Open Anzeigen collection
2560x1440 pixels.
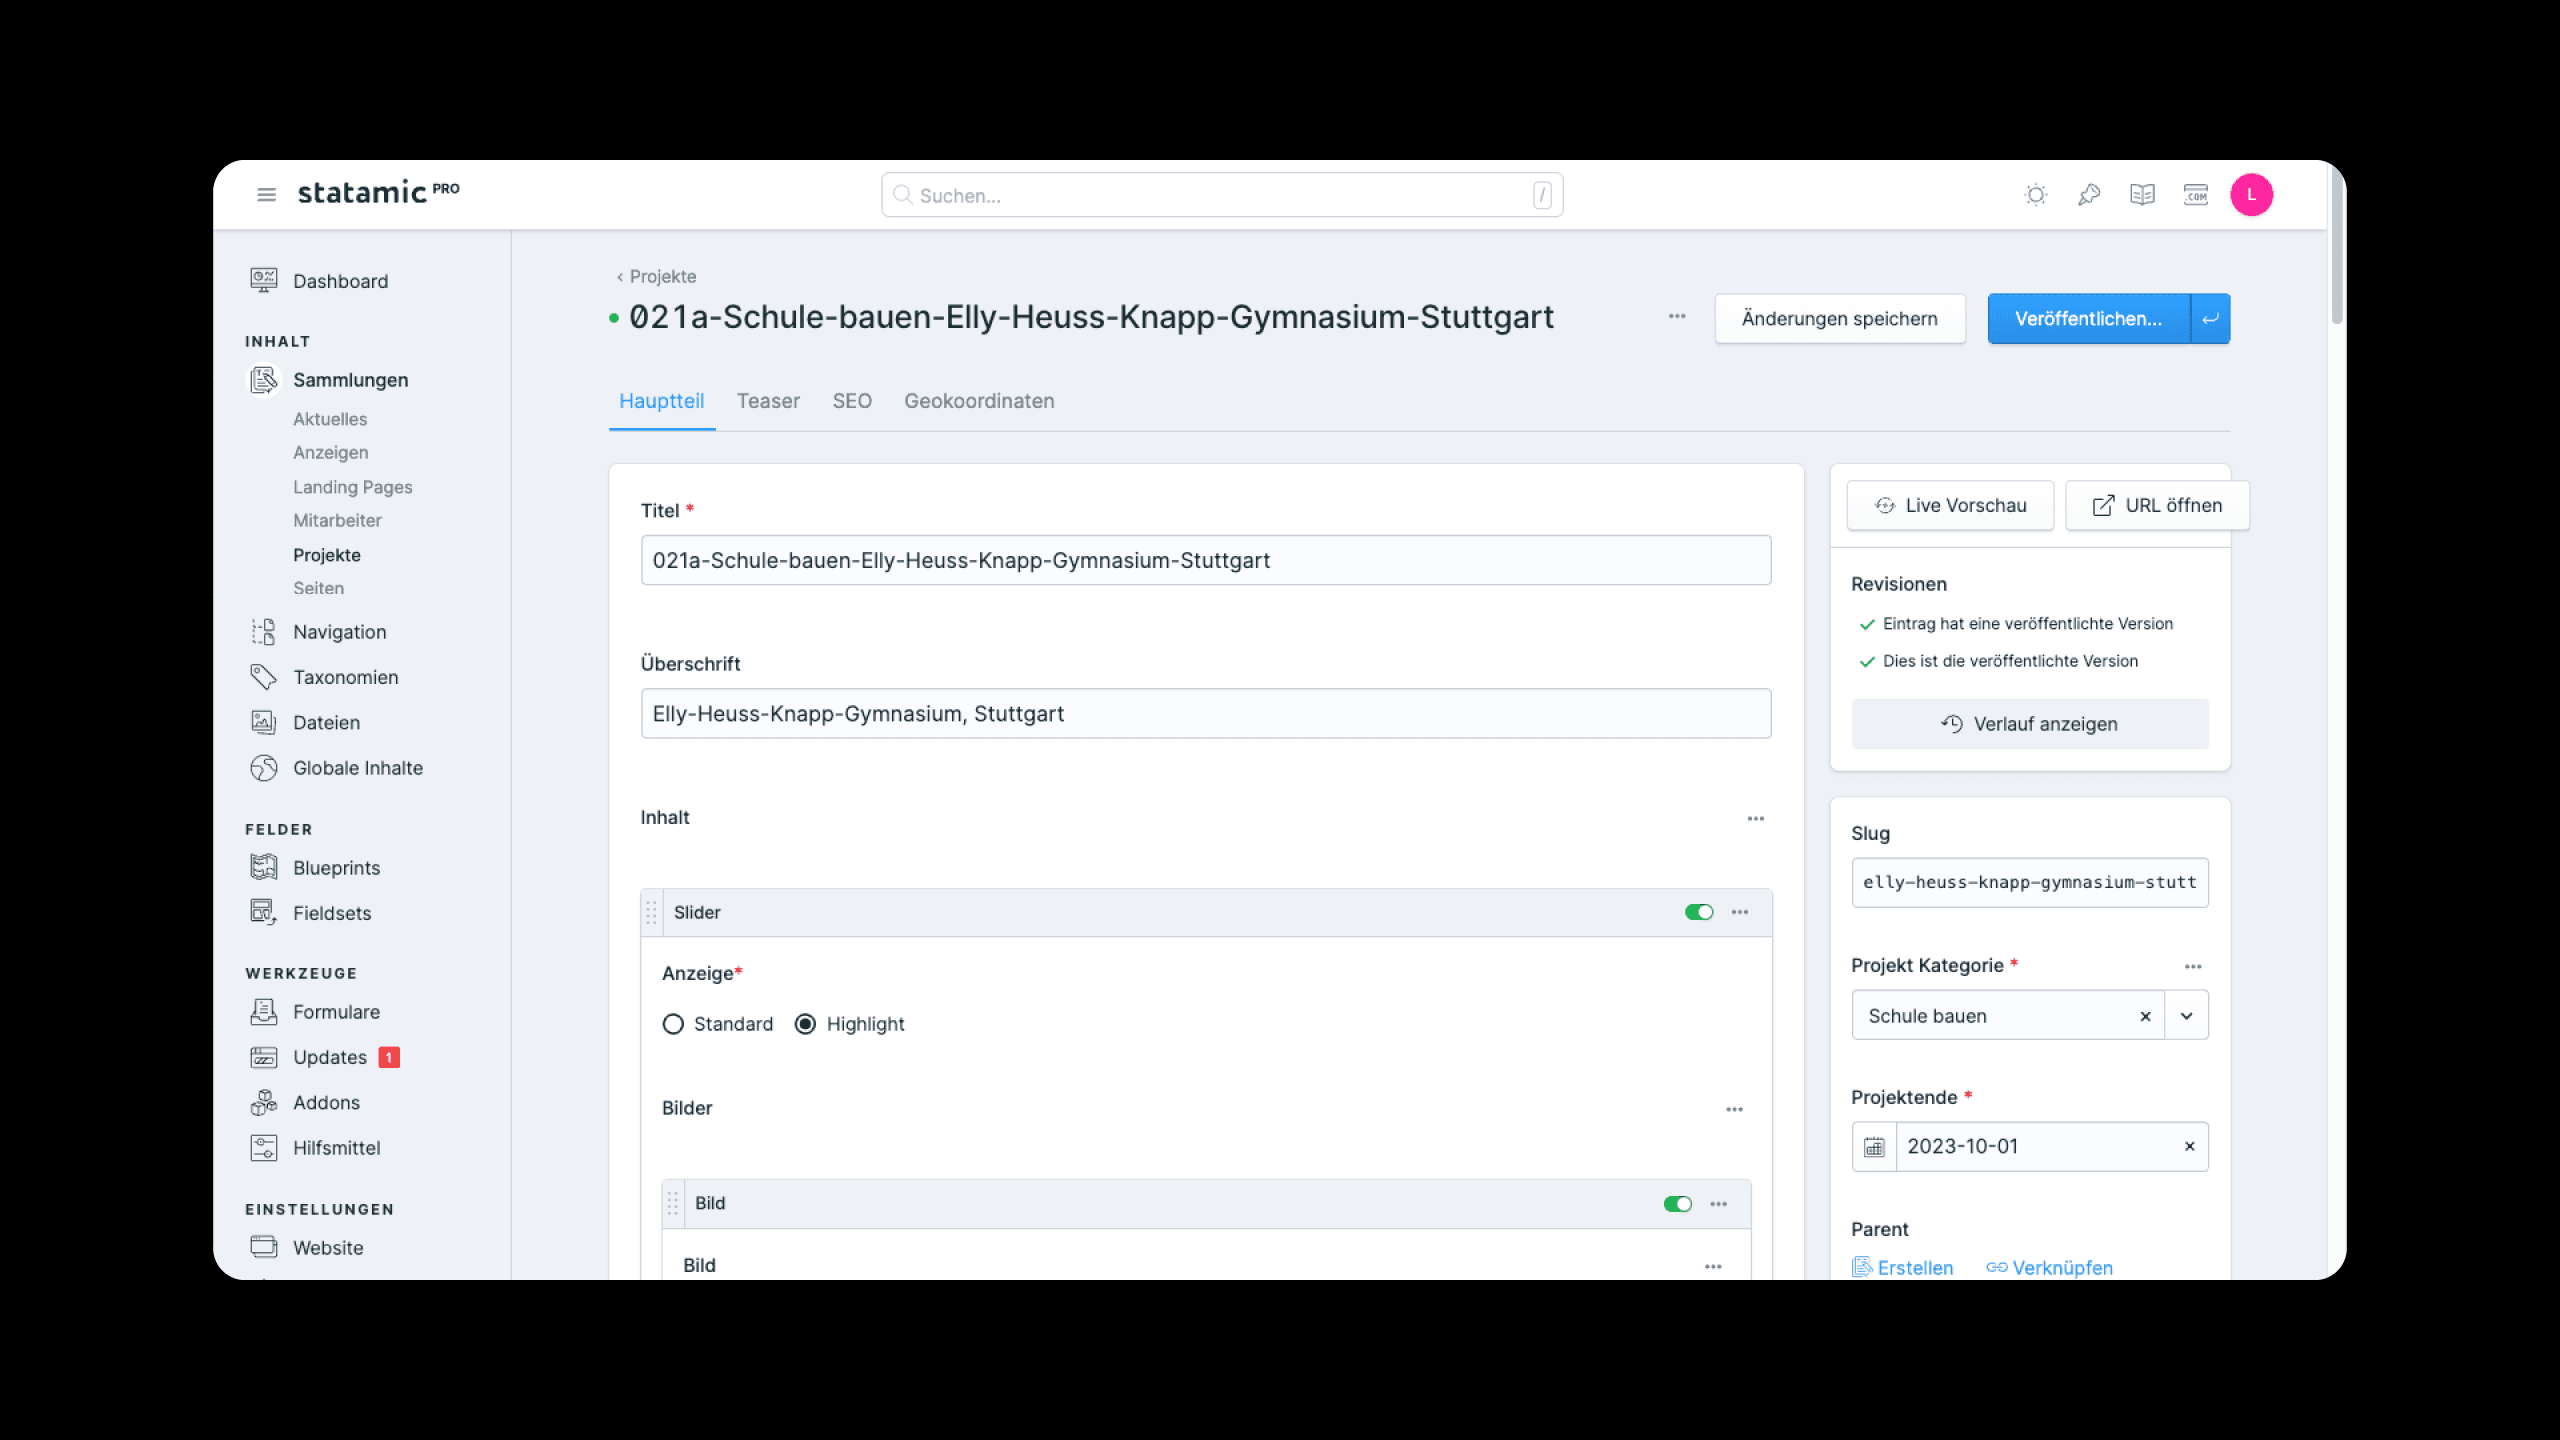[x=330, y=453]
